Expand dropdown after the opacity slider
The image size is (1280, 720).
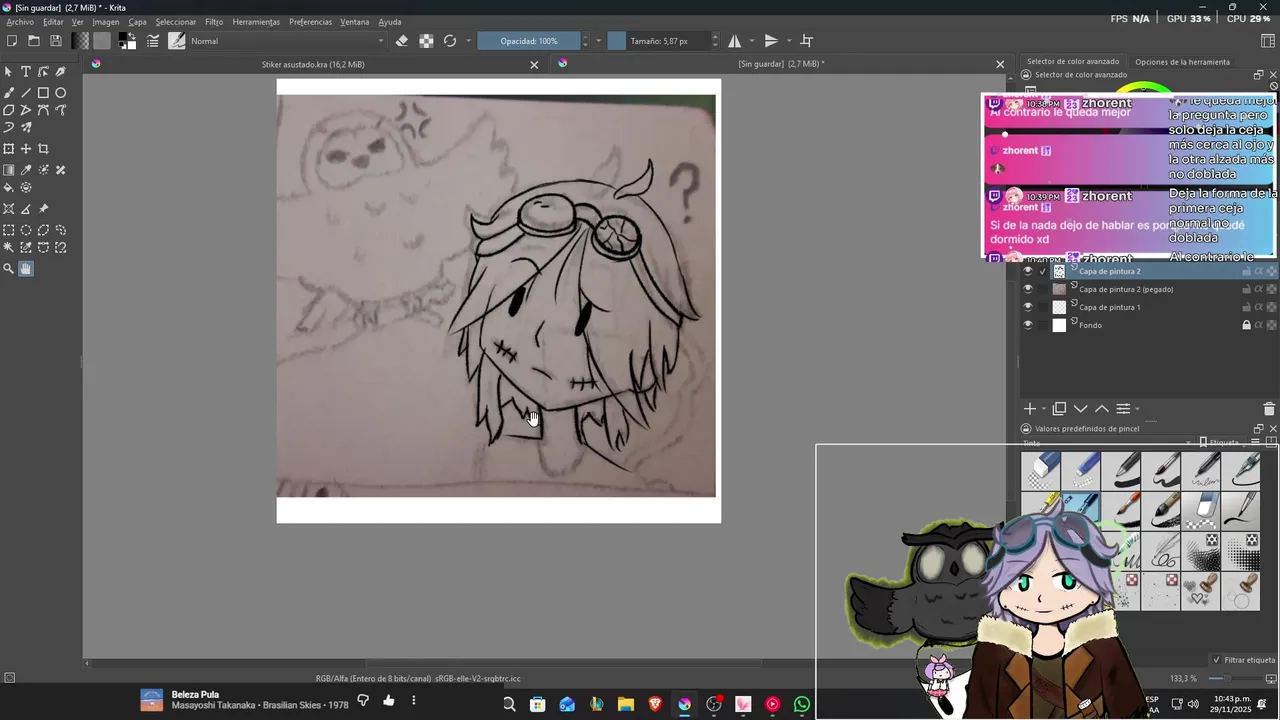point(598,41)
